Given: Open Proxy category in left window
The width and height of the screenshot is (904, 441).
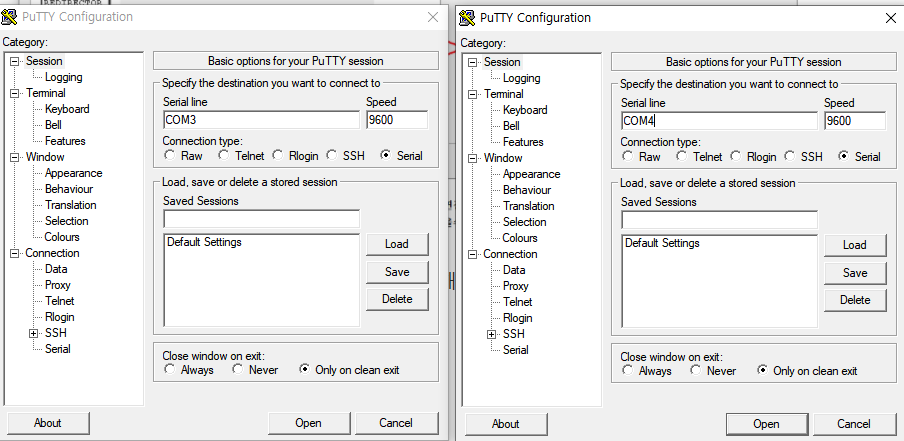Looking at the screenshot, I should pos(58,285).
